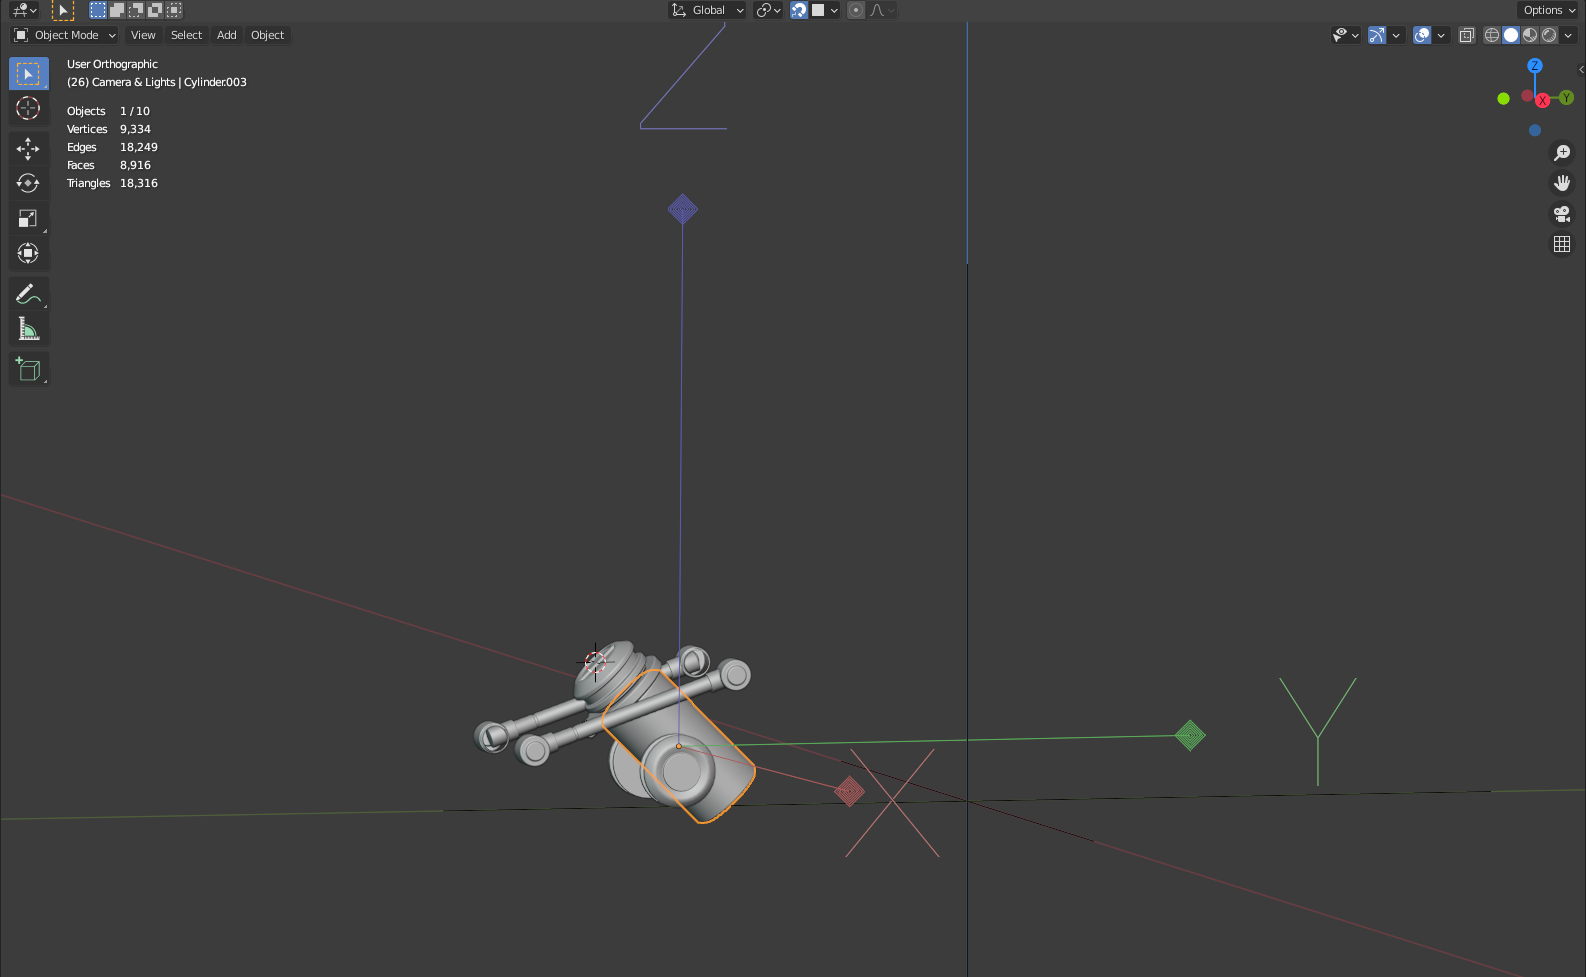Activate the Rotate tool
The image size is (1586, 977).
point(28,183)
